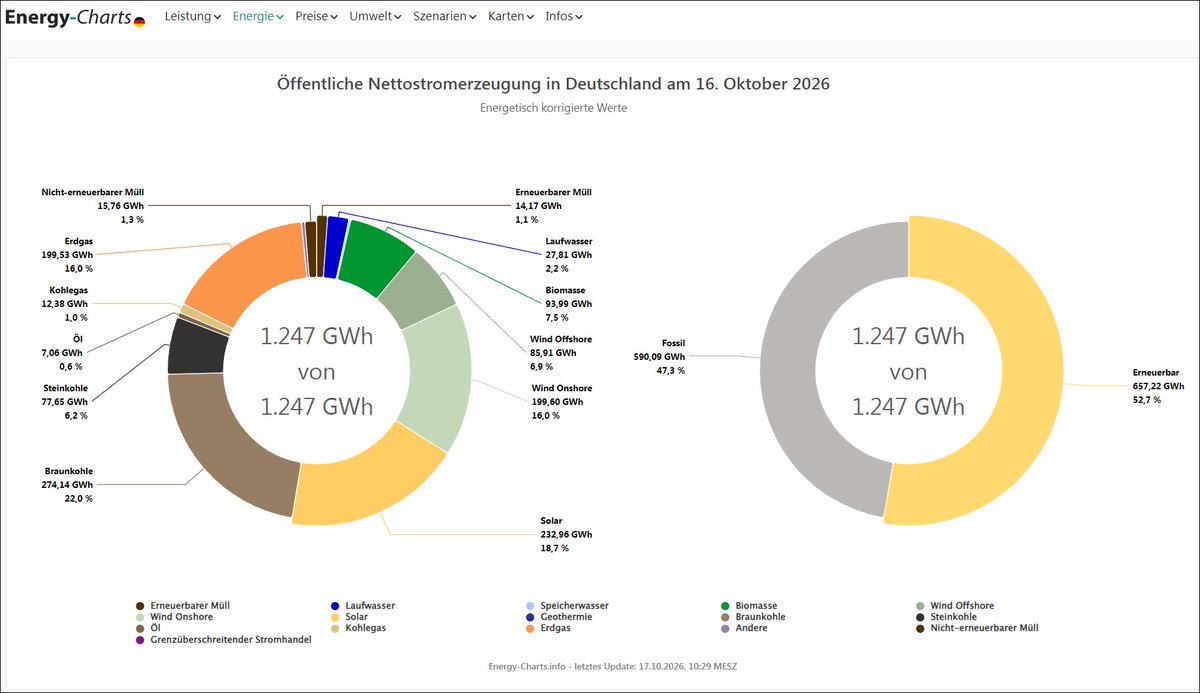Toggle Wind Offshore legend marker
Viewport: 1200px width, 693px height.
920,606
